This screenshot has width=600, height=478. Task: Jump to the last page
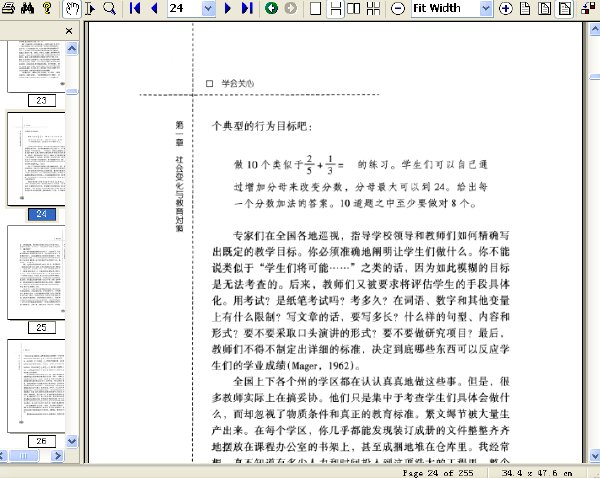tap(248, 8)
